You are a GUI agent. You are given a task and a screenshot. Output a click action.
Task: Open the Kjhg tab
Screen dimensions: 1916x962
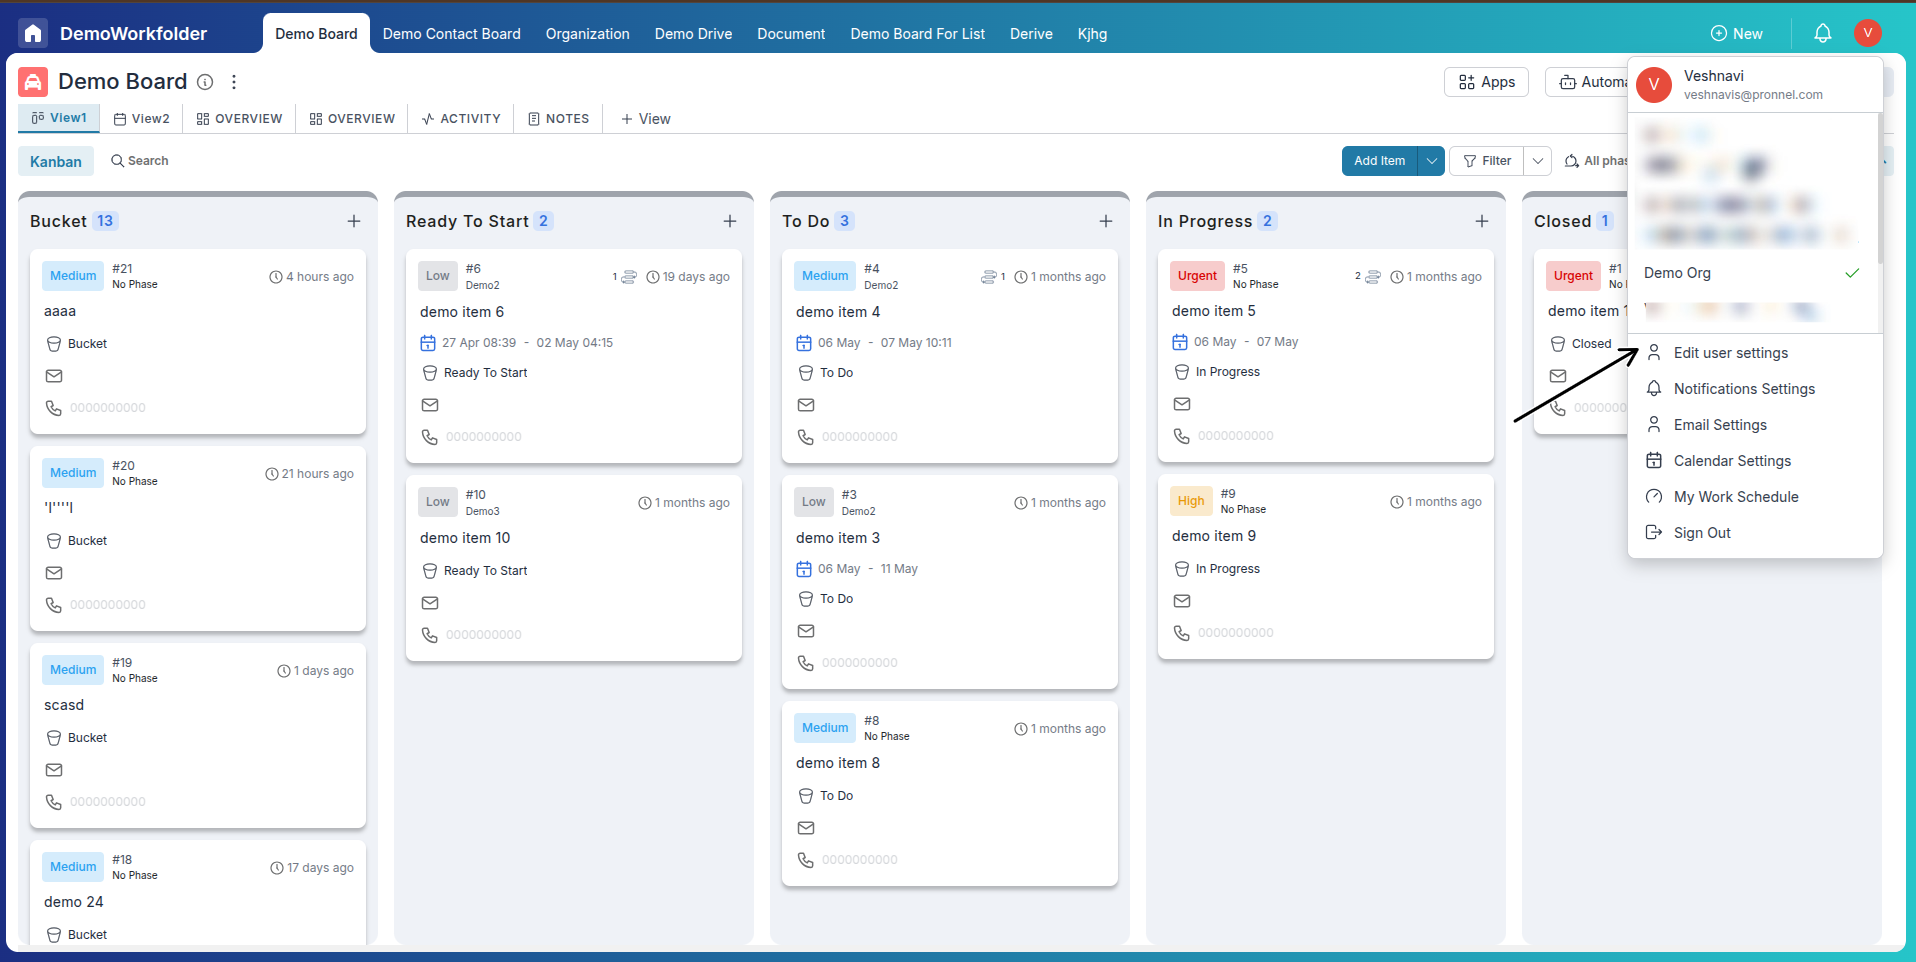[1092, 34]
